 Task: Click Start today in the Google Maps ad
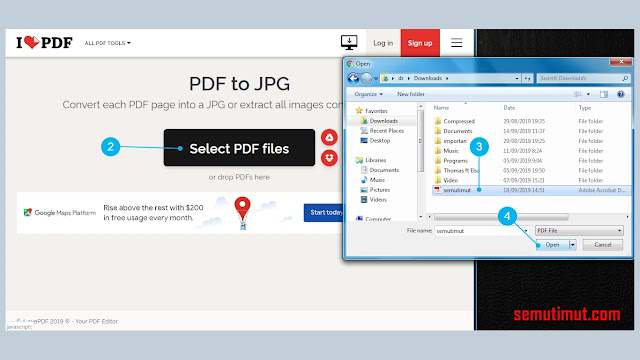324,213
